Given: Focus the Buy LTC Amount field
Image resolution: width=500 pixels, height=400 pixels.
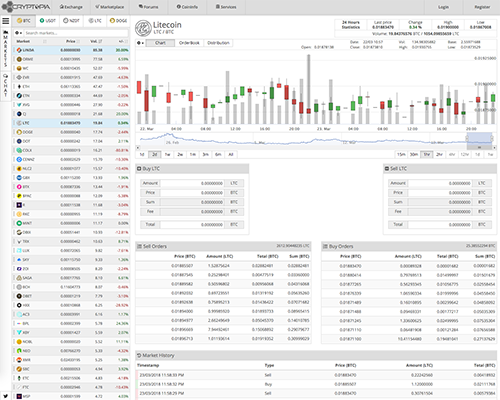Looking at the screenshot, I should click(192, 183).
